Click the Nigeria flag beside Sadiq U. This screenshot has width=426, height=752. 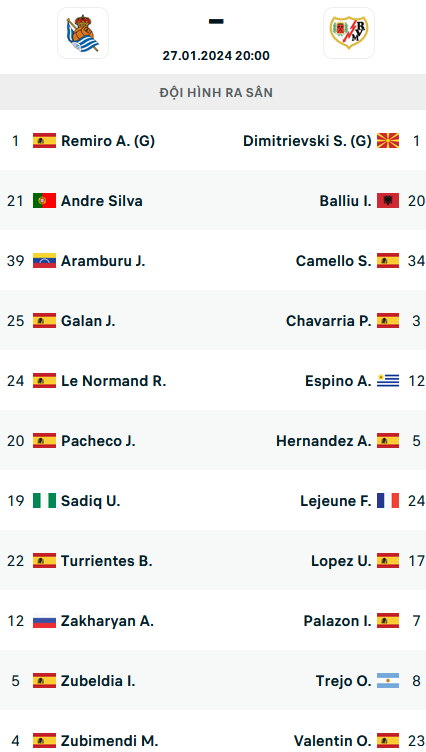[45, 501]
